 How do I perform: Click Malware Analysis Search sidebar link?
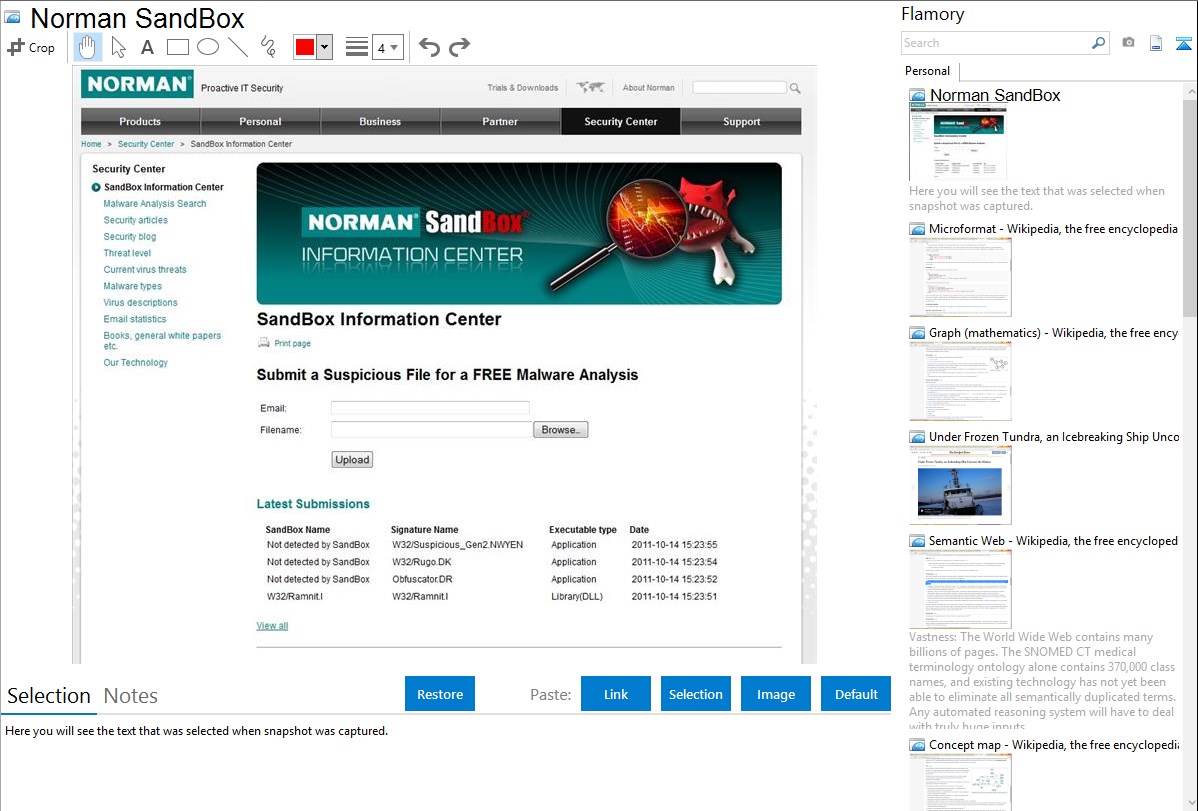click(x=155, y=204)
